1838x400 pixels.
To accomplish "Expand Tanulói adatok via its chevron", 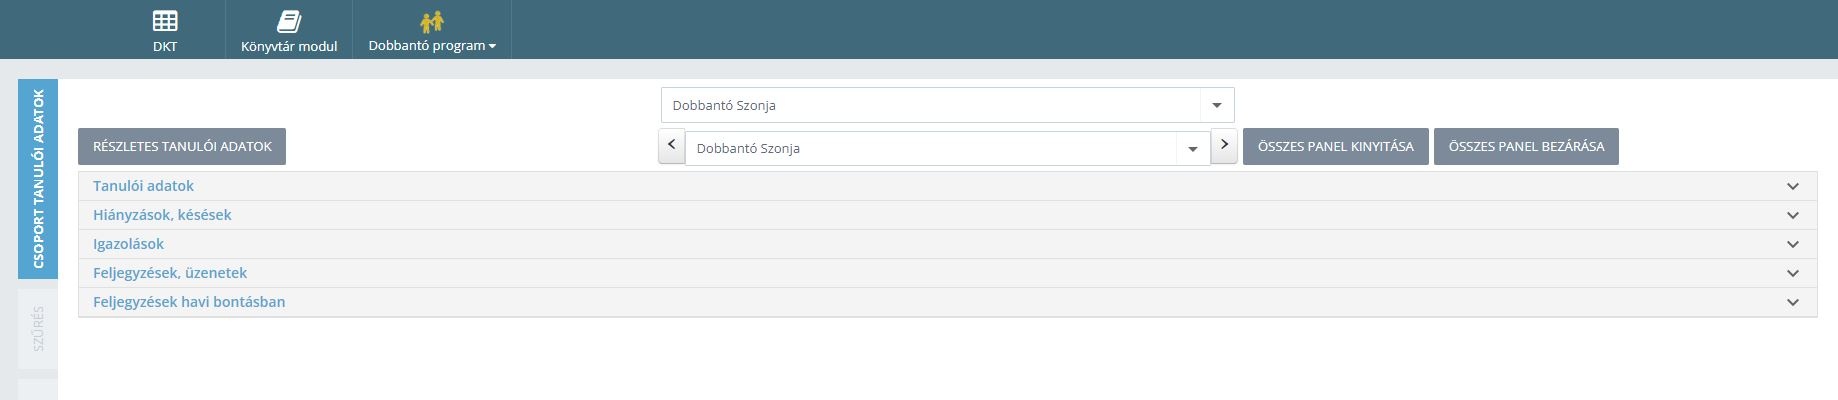I will (1793, 186).
